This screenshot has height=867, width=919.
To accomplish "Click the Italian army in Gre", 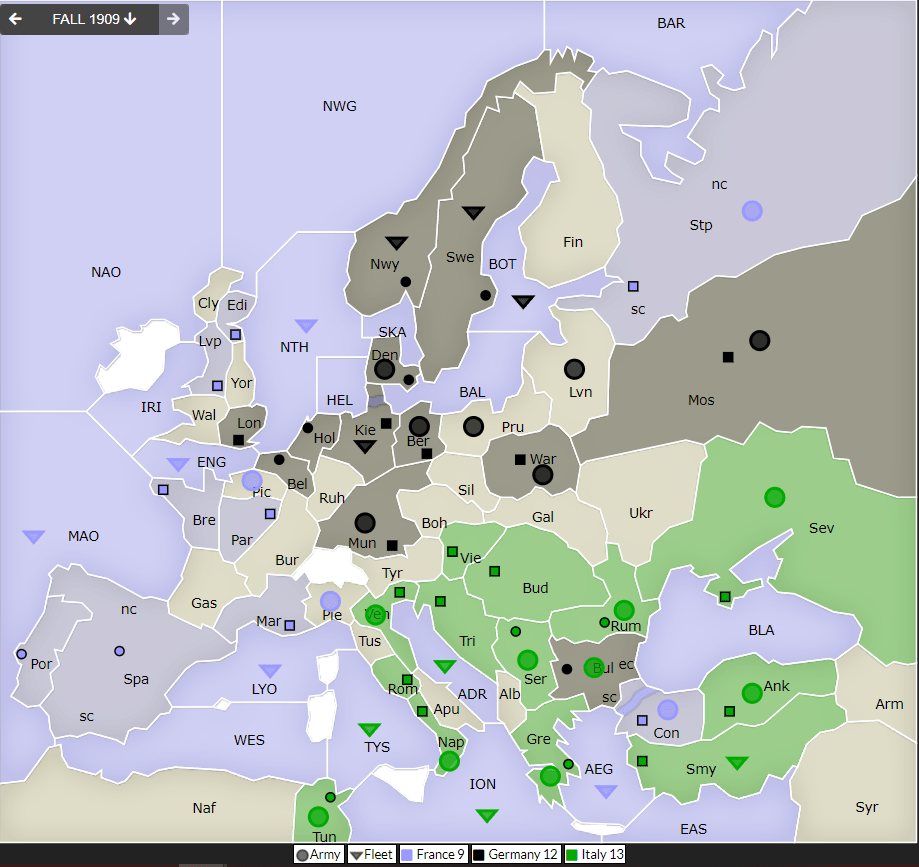I will click(550, 776).
